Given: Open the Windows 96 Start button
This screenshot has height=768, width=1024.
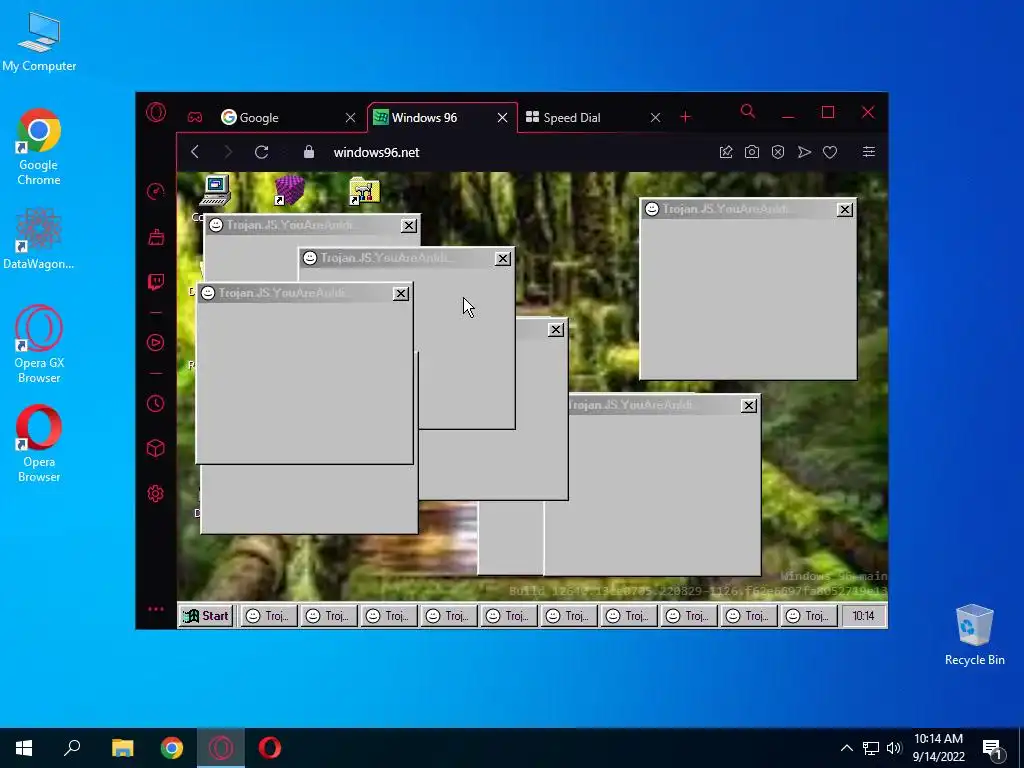Looking at the screenshot, I should 206,616.
